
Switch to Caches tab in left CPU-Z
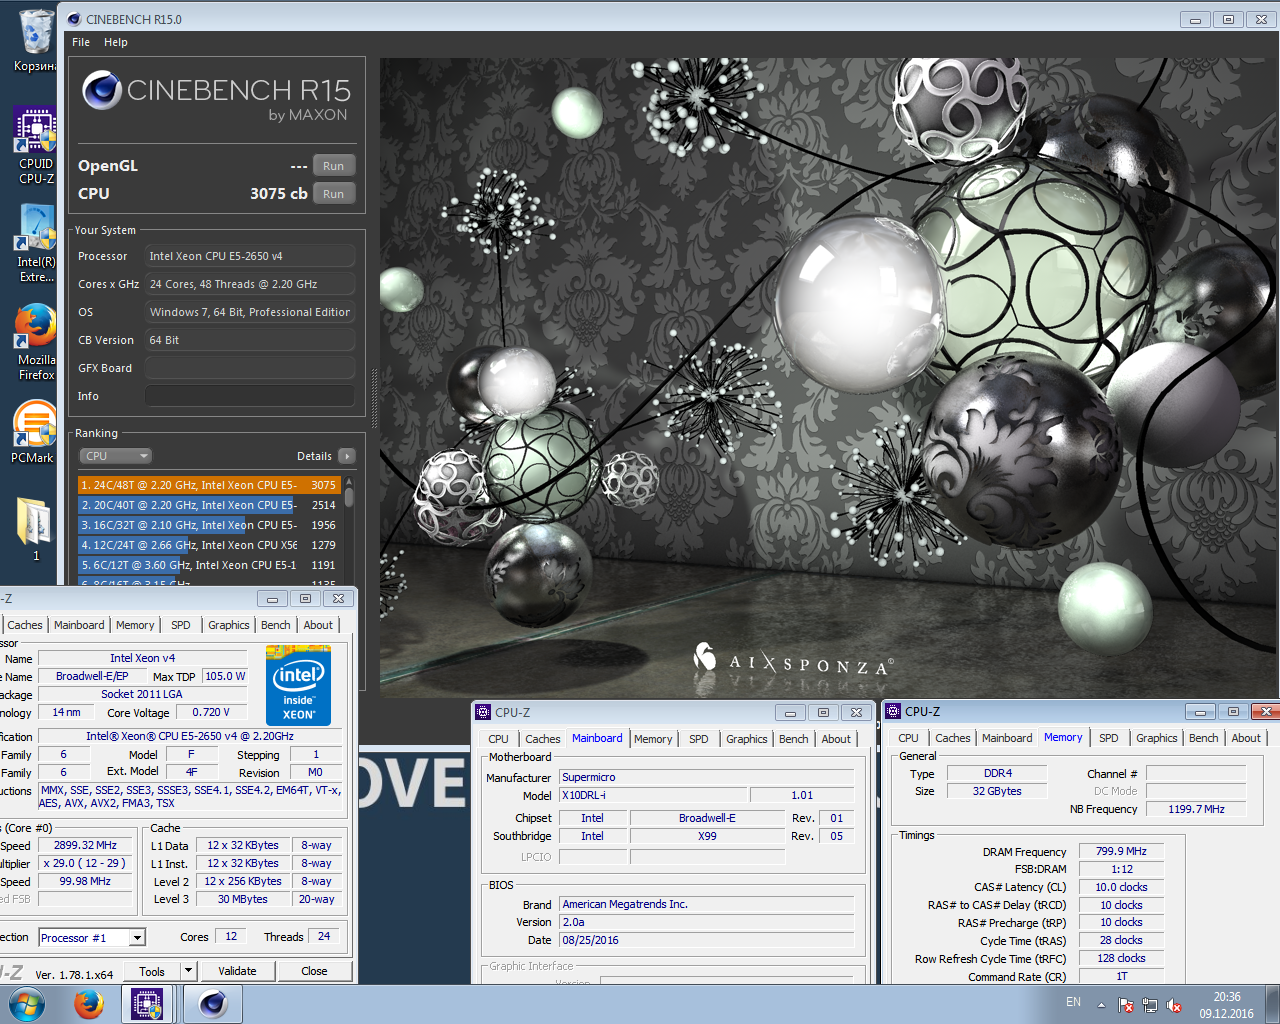coord(25,625)
